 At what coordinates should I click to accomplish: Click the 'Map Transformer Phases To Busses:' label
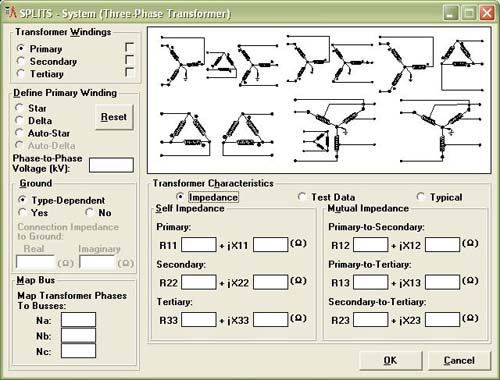(72, 300)
